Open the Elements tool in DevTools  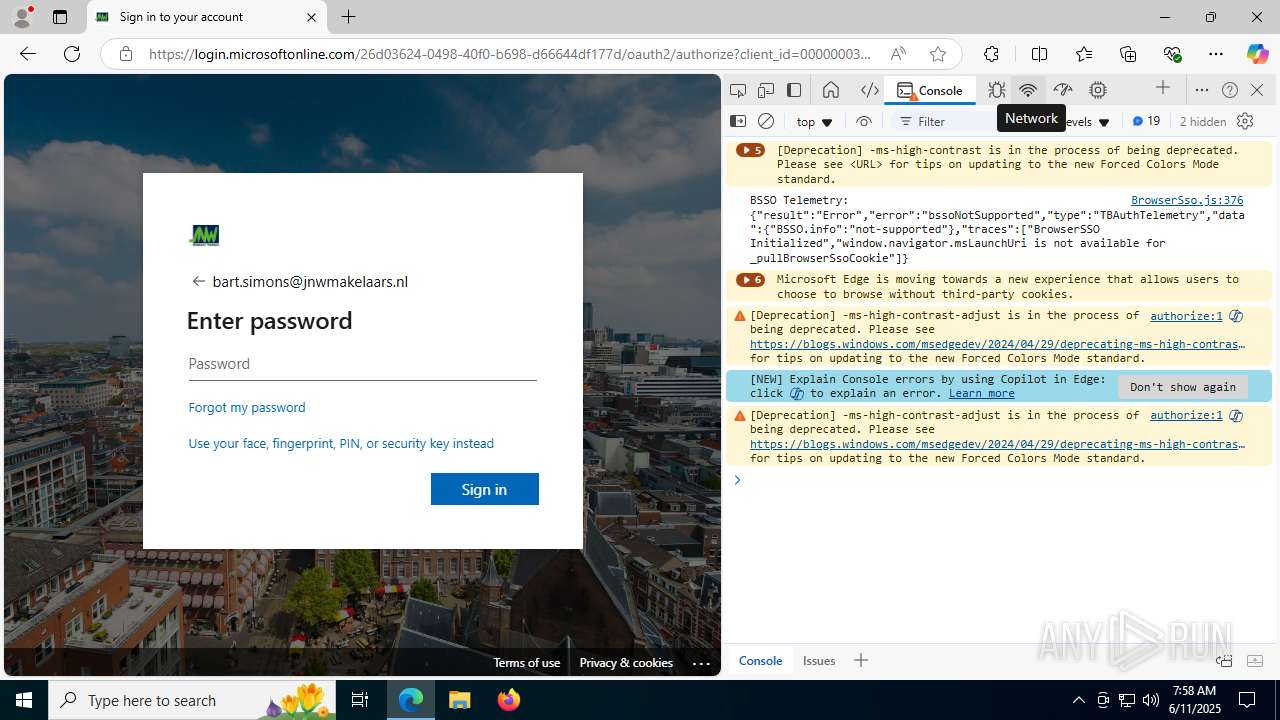coord(870,90)
